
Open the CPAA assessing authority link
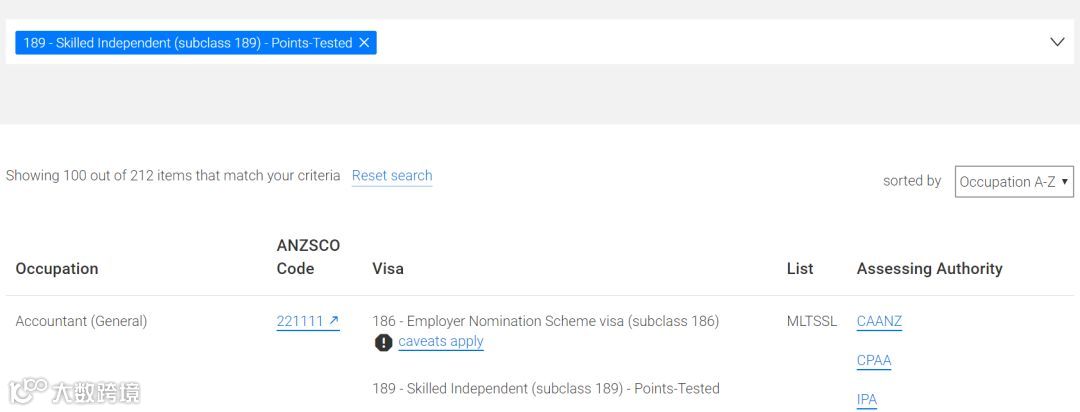[x=874, y=361]
